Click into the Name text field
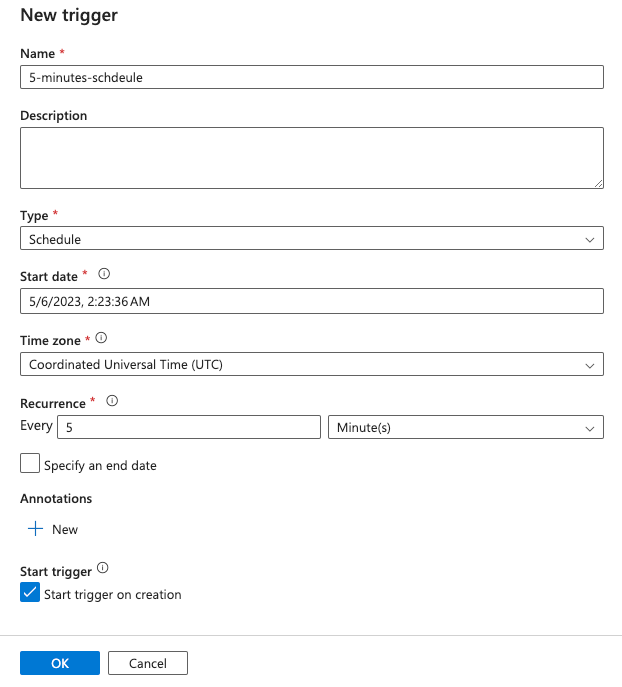Viewport: 622px width, 687px height. tap(311, 77)
